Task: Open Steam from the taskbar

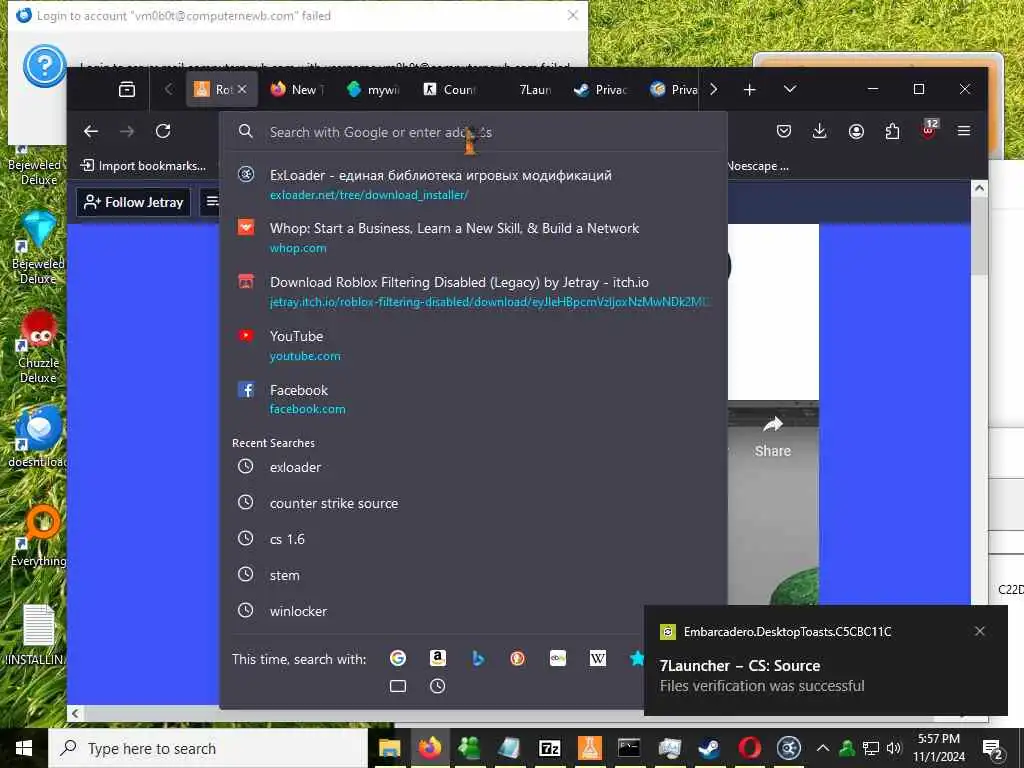Action: coord(709,748)
